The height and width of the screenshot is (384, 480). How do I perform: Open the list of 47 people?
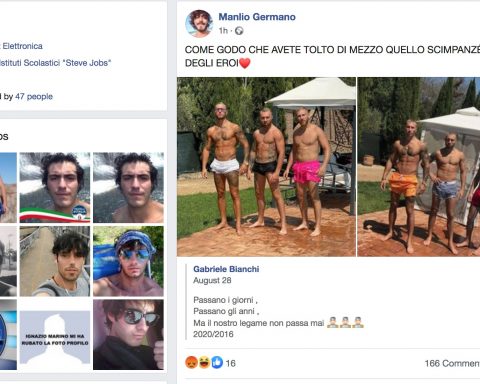coord(34,97)
